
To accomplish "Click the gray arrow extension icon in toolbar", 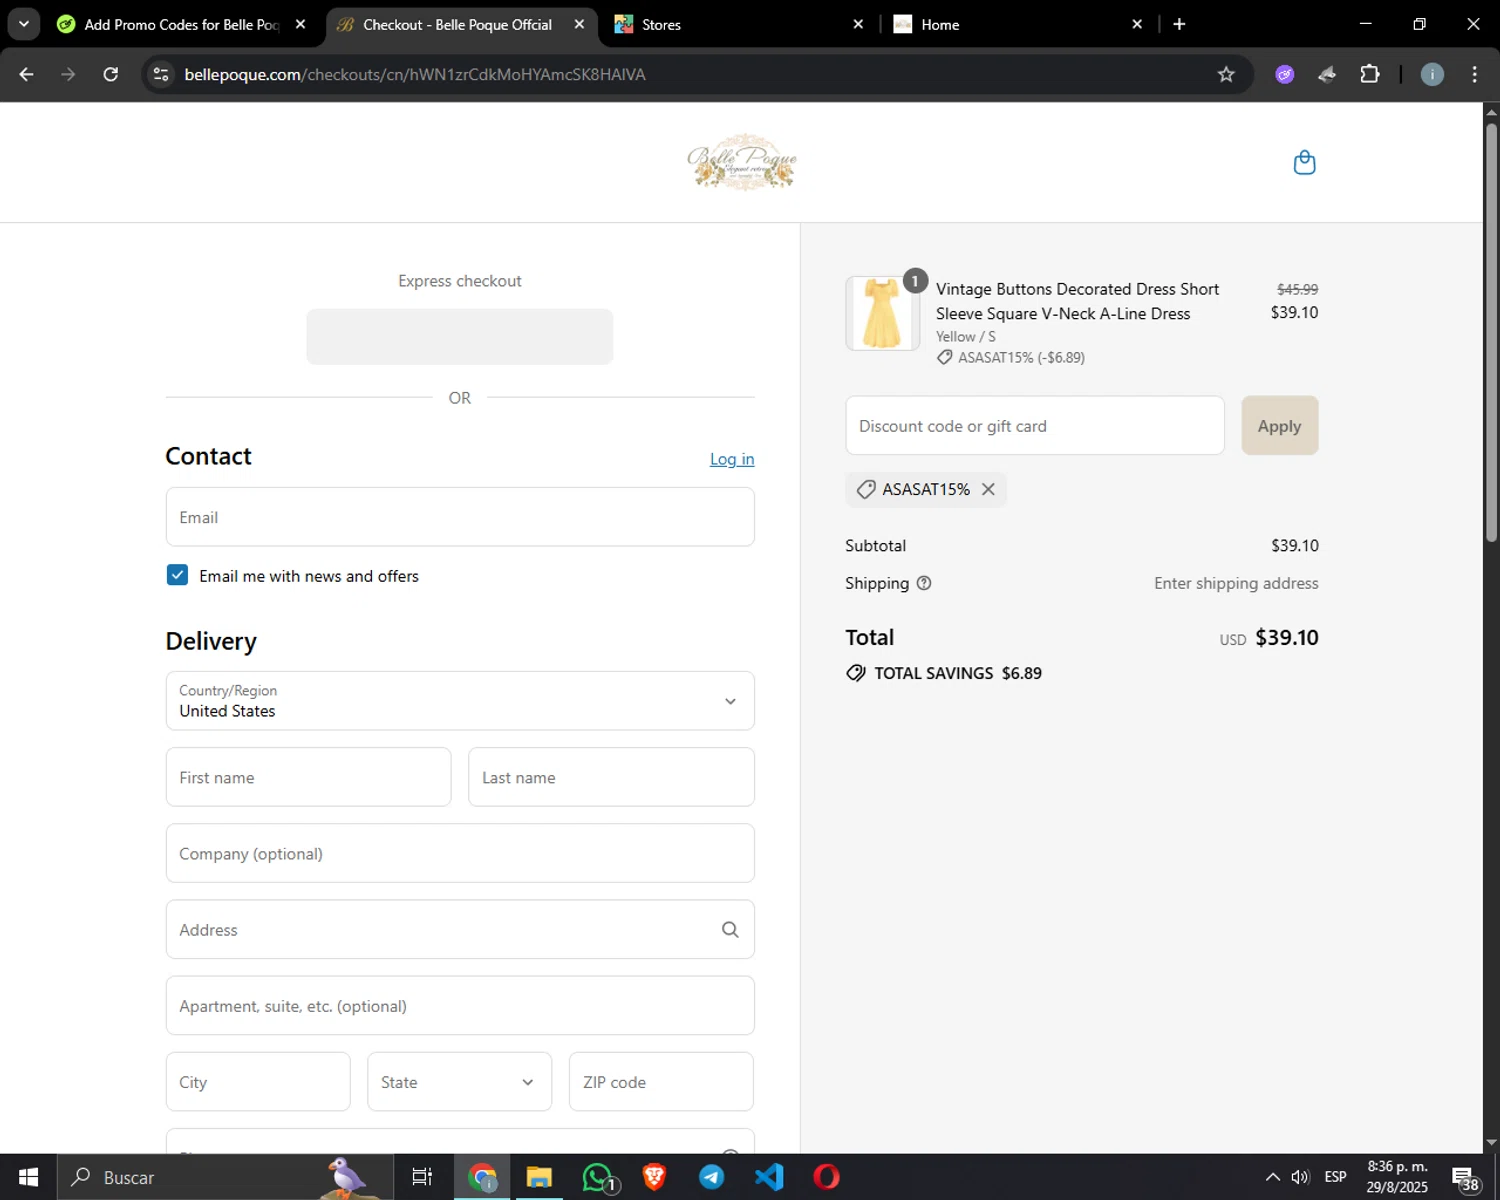I will coord(1327,74).
